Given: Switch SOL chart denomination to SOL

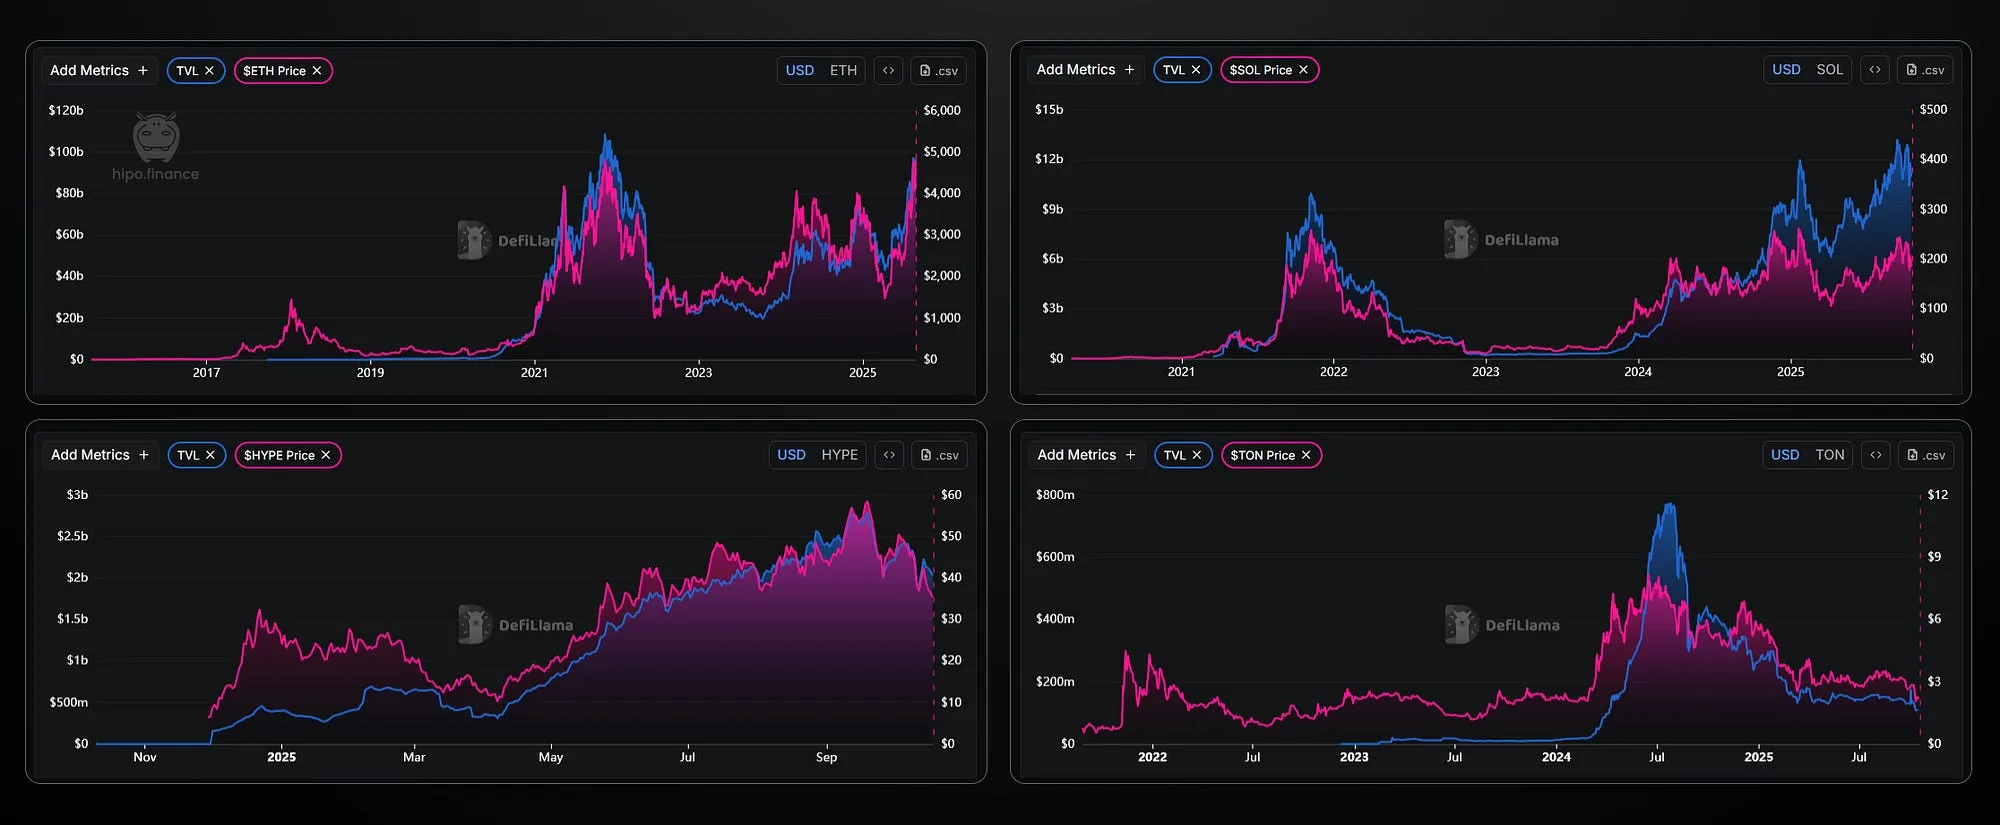Looking at the screenshot, I should tap(1829, 69).
